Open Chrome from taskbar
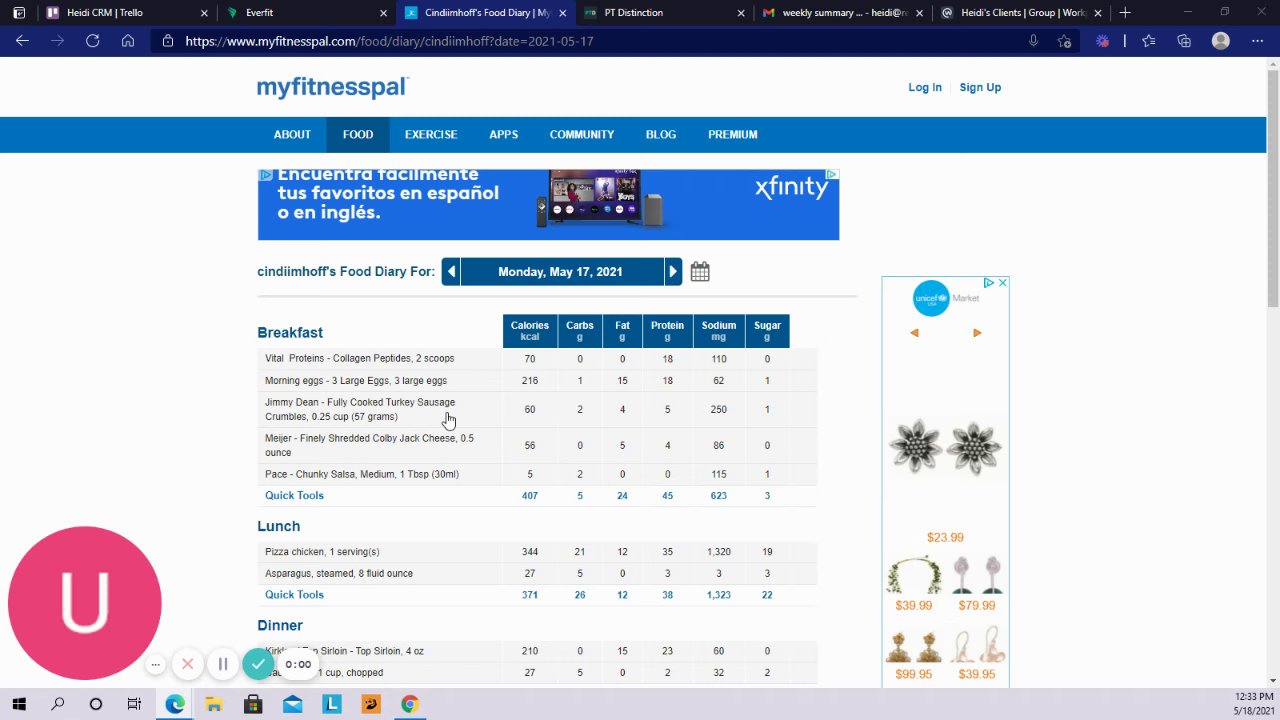The image size is (1280, 720). click(x=409, y=704)
